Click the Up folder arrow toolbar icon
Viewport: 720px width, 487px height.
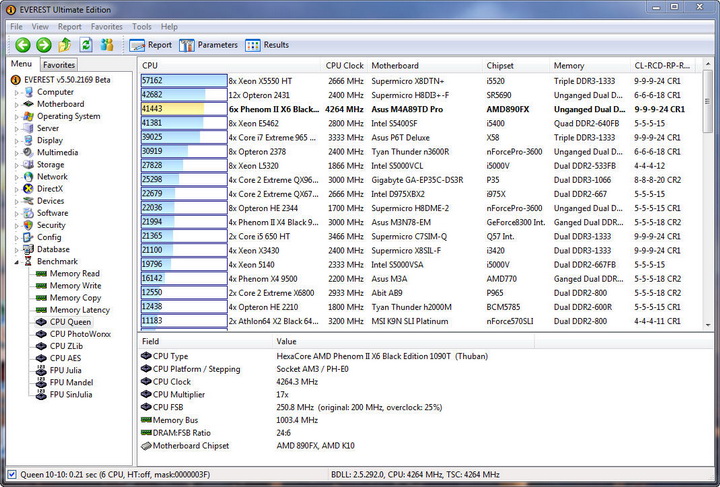pyautogui.click(x=64, y=45)
